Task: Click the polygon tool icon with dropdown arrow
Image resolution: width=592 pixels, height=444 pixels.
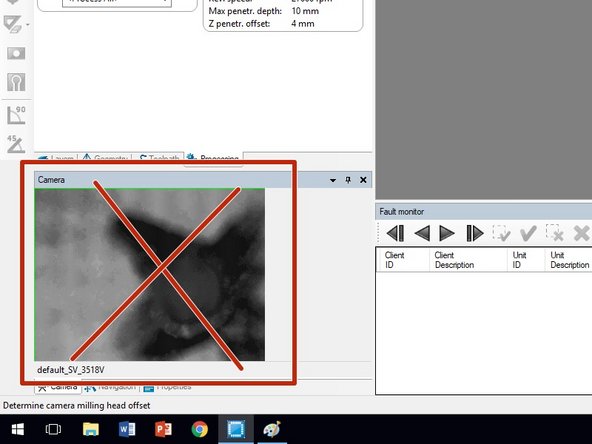Action: (13, 24)
